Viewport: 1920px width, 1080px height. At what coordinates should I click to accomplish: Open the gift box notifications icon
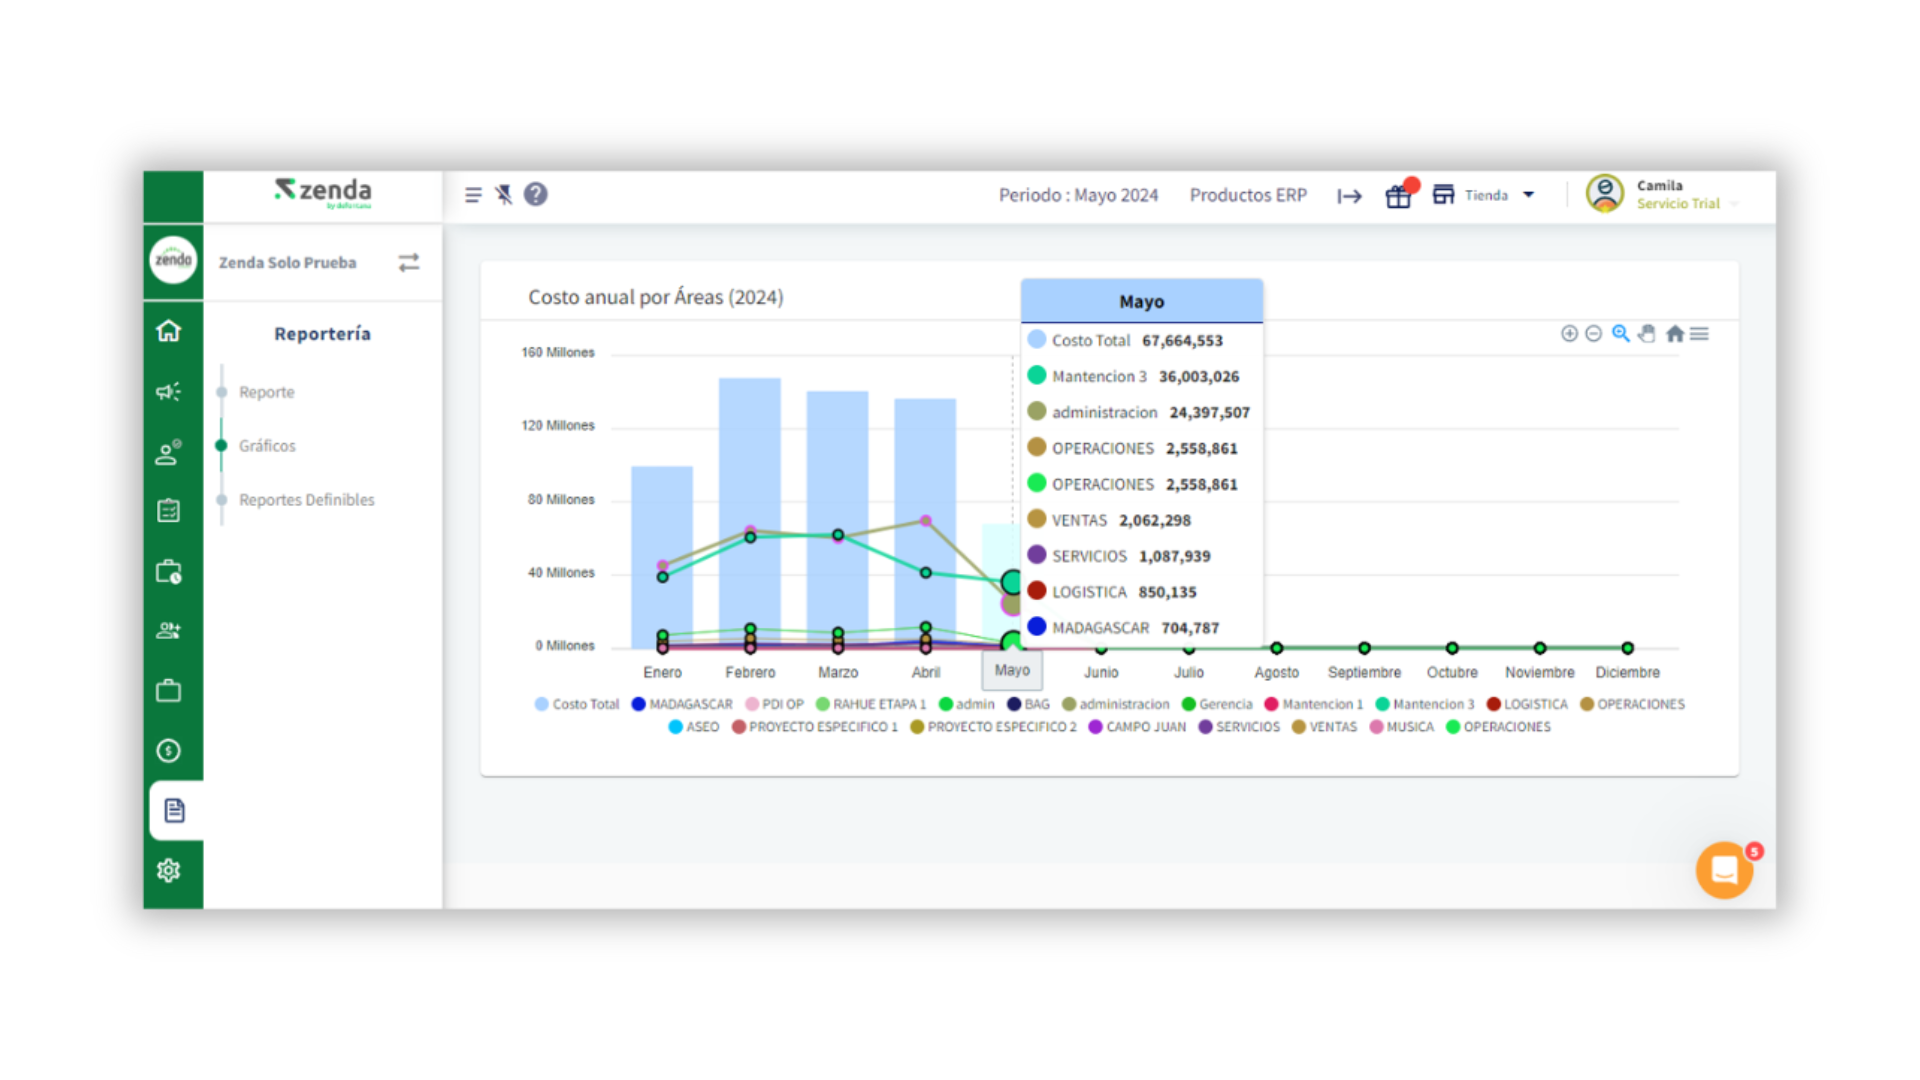click(1398, 196)
